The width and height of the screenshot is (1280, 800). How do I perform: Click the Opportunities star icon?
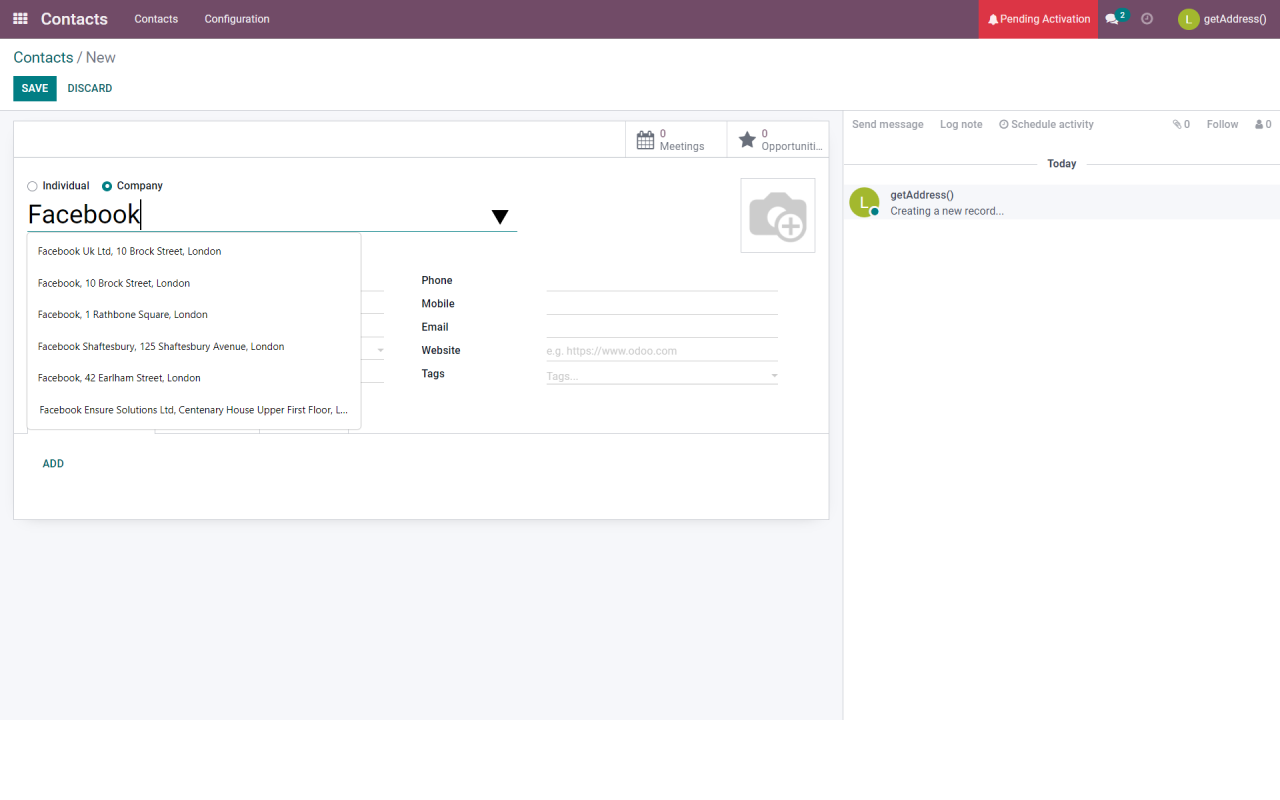pyautogui.click(x=747, y=140)
